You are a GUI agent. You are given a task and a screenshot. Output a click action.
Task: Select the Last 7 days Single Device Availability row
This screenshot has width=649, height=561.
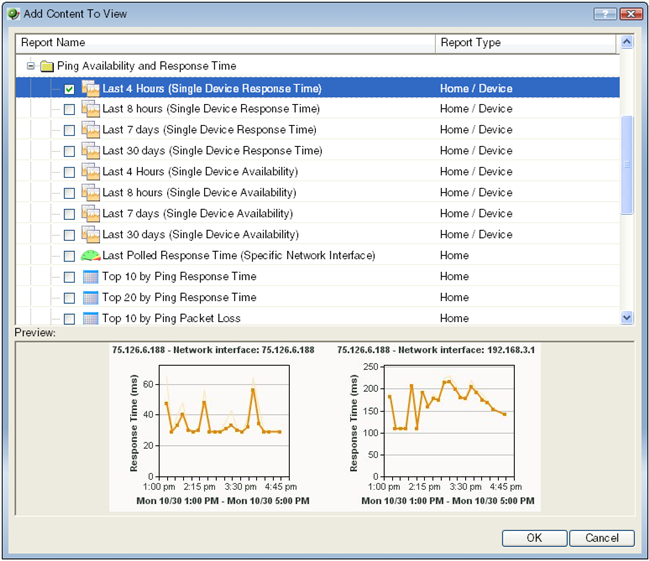pyautogui.click(x=198, y=214)
